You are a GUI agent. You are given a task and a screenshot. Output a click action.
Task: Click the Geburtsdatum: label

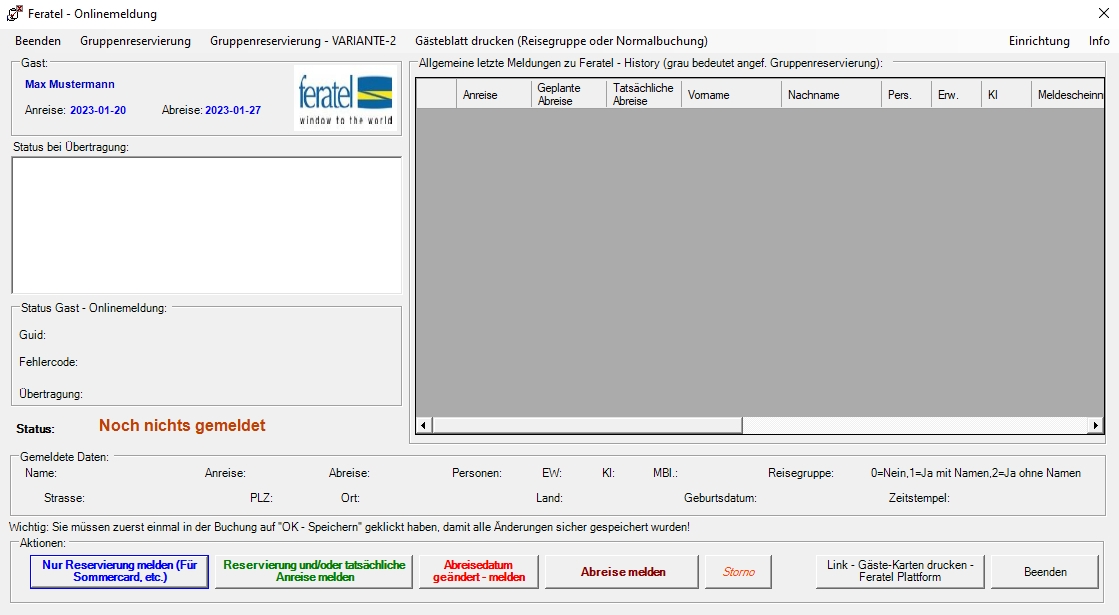(720, 498)
